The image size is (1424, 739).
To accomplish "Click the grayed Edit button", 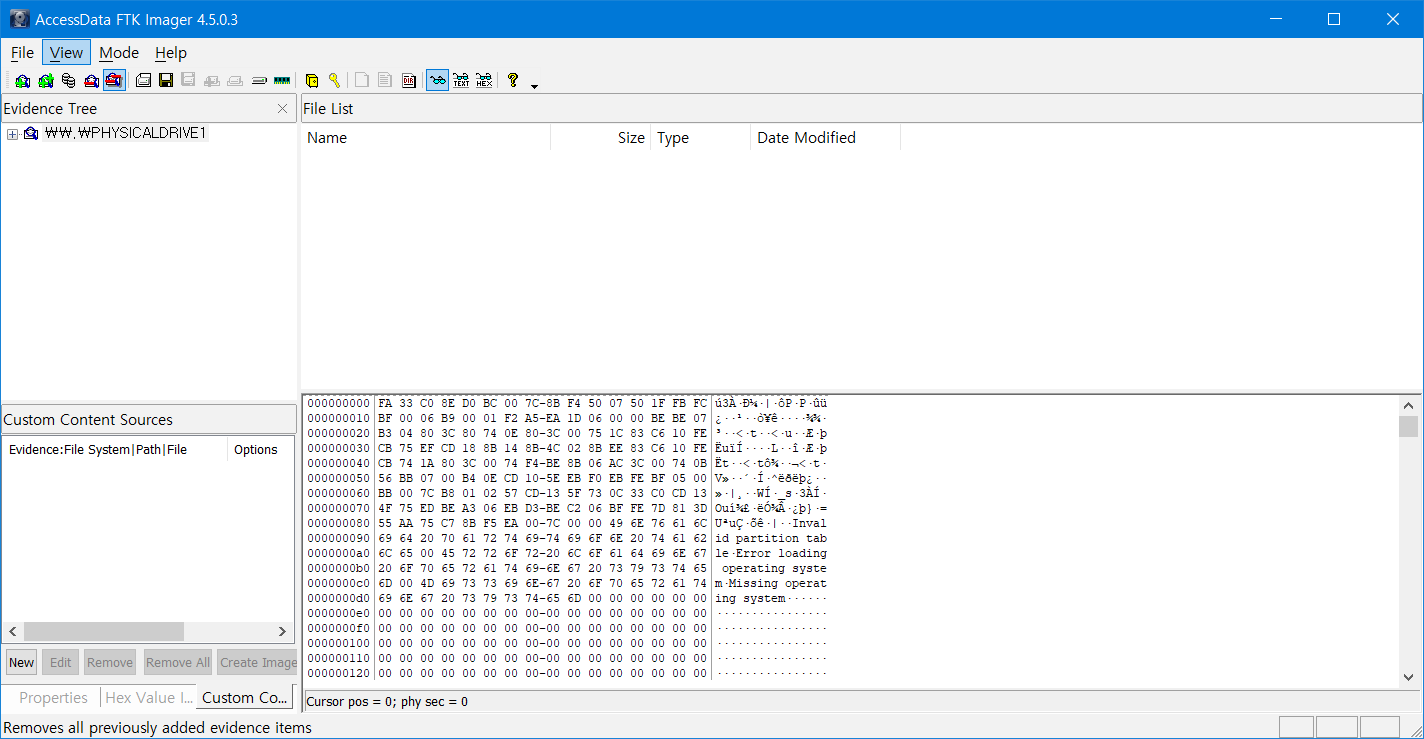I will coord(61,662).
